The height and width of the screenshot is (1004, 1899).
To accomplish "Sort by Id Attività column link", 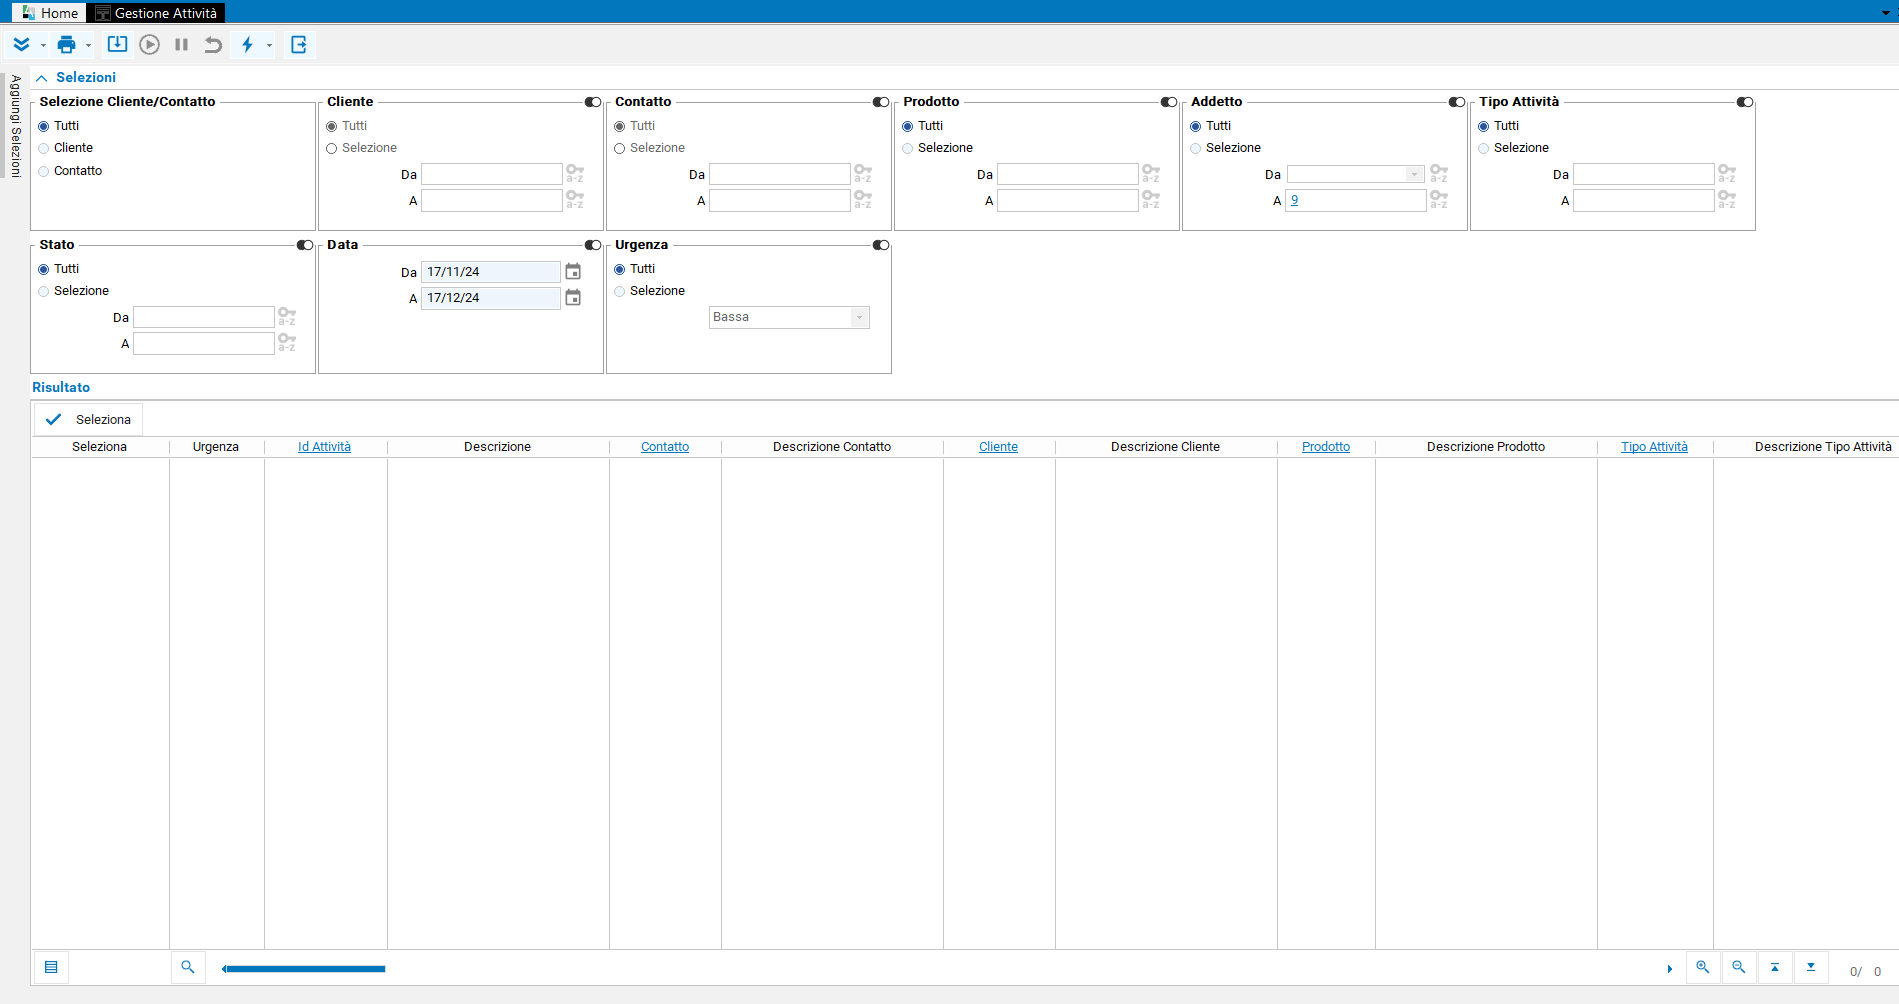I will click(324, 447).
